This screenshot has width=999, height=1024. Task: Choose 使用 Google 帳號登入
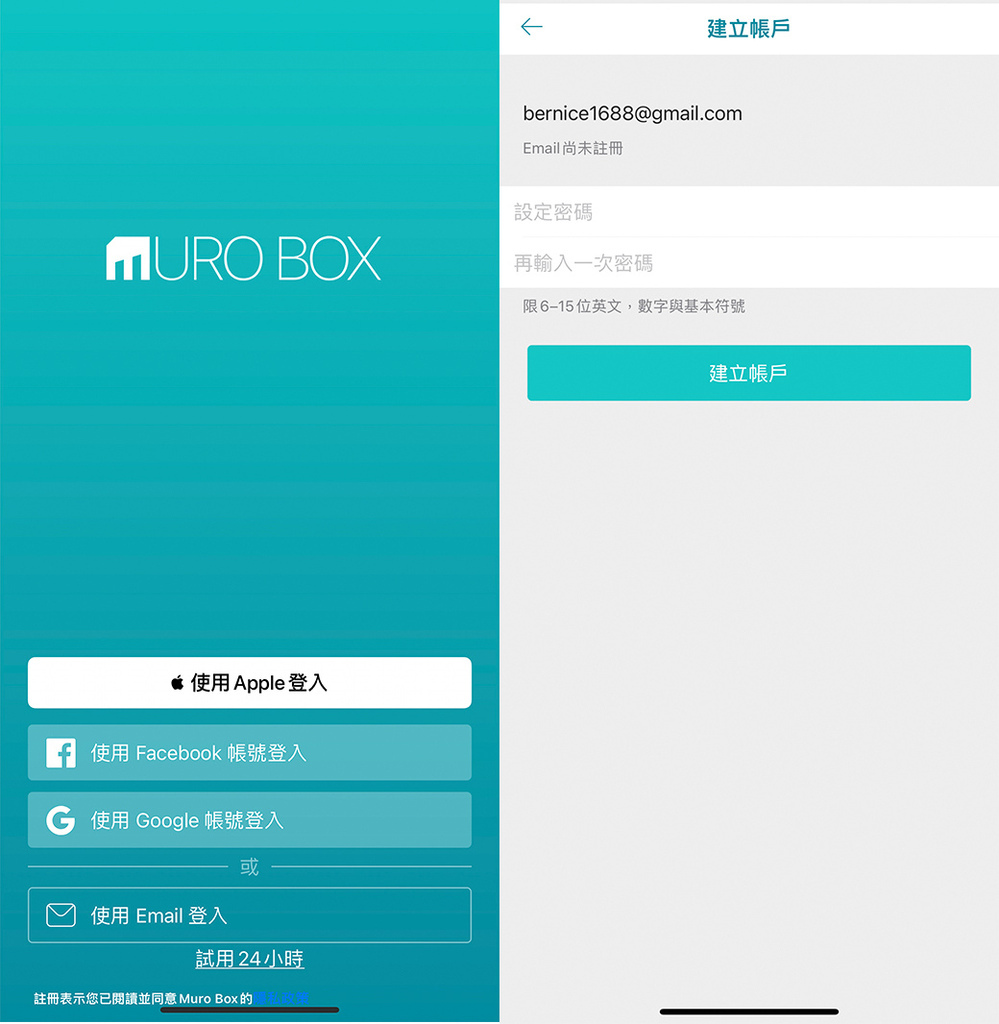[x=249, y=820]
